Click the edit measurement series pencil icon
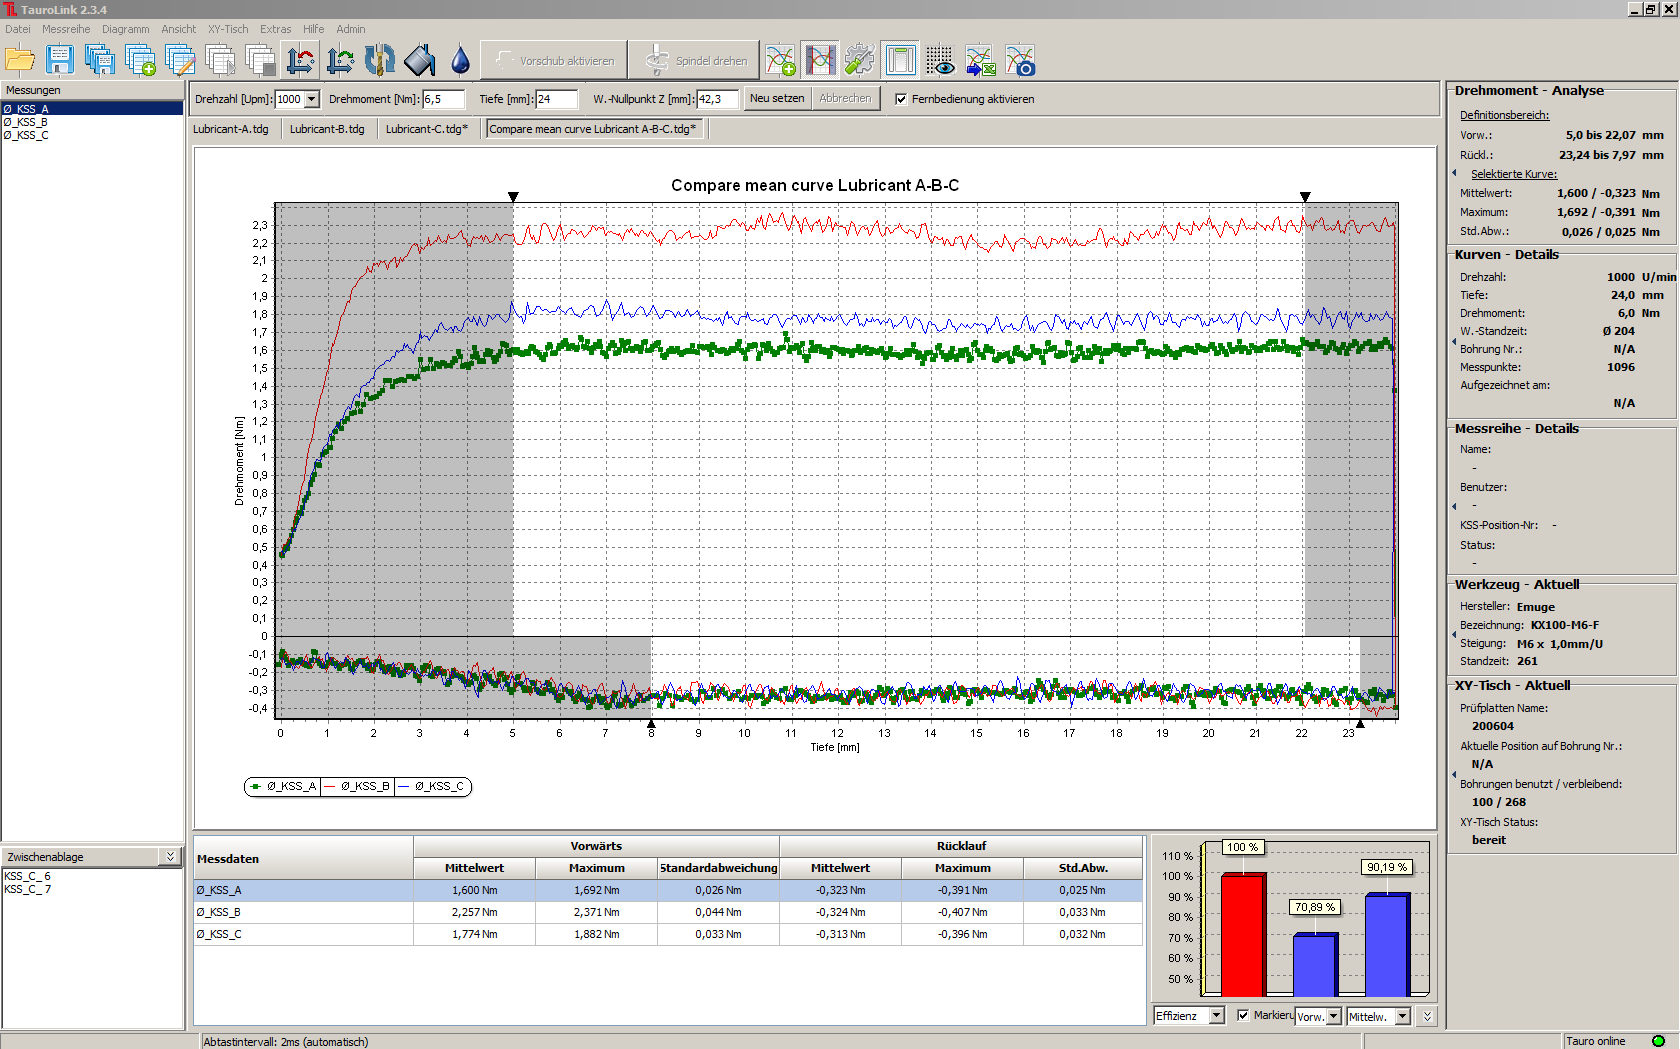The height and width of the screenshot is (1049, 1680). pyautogui.click(x=180, y=60)
